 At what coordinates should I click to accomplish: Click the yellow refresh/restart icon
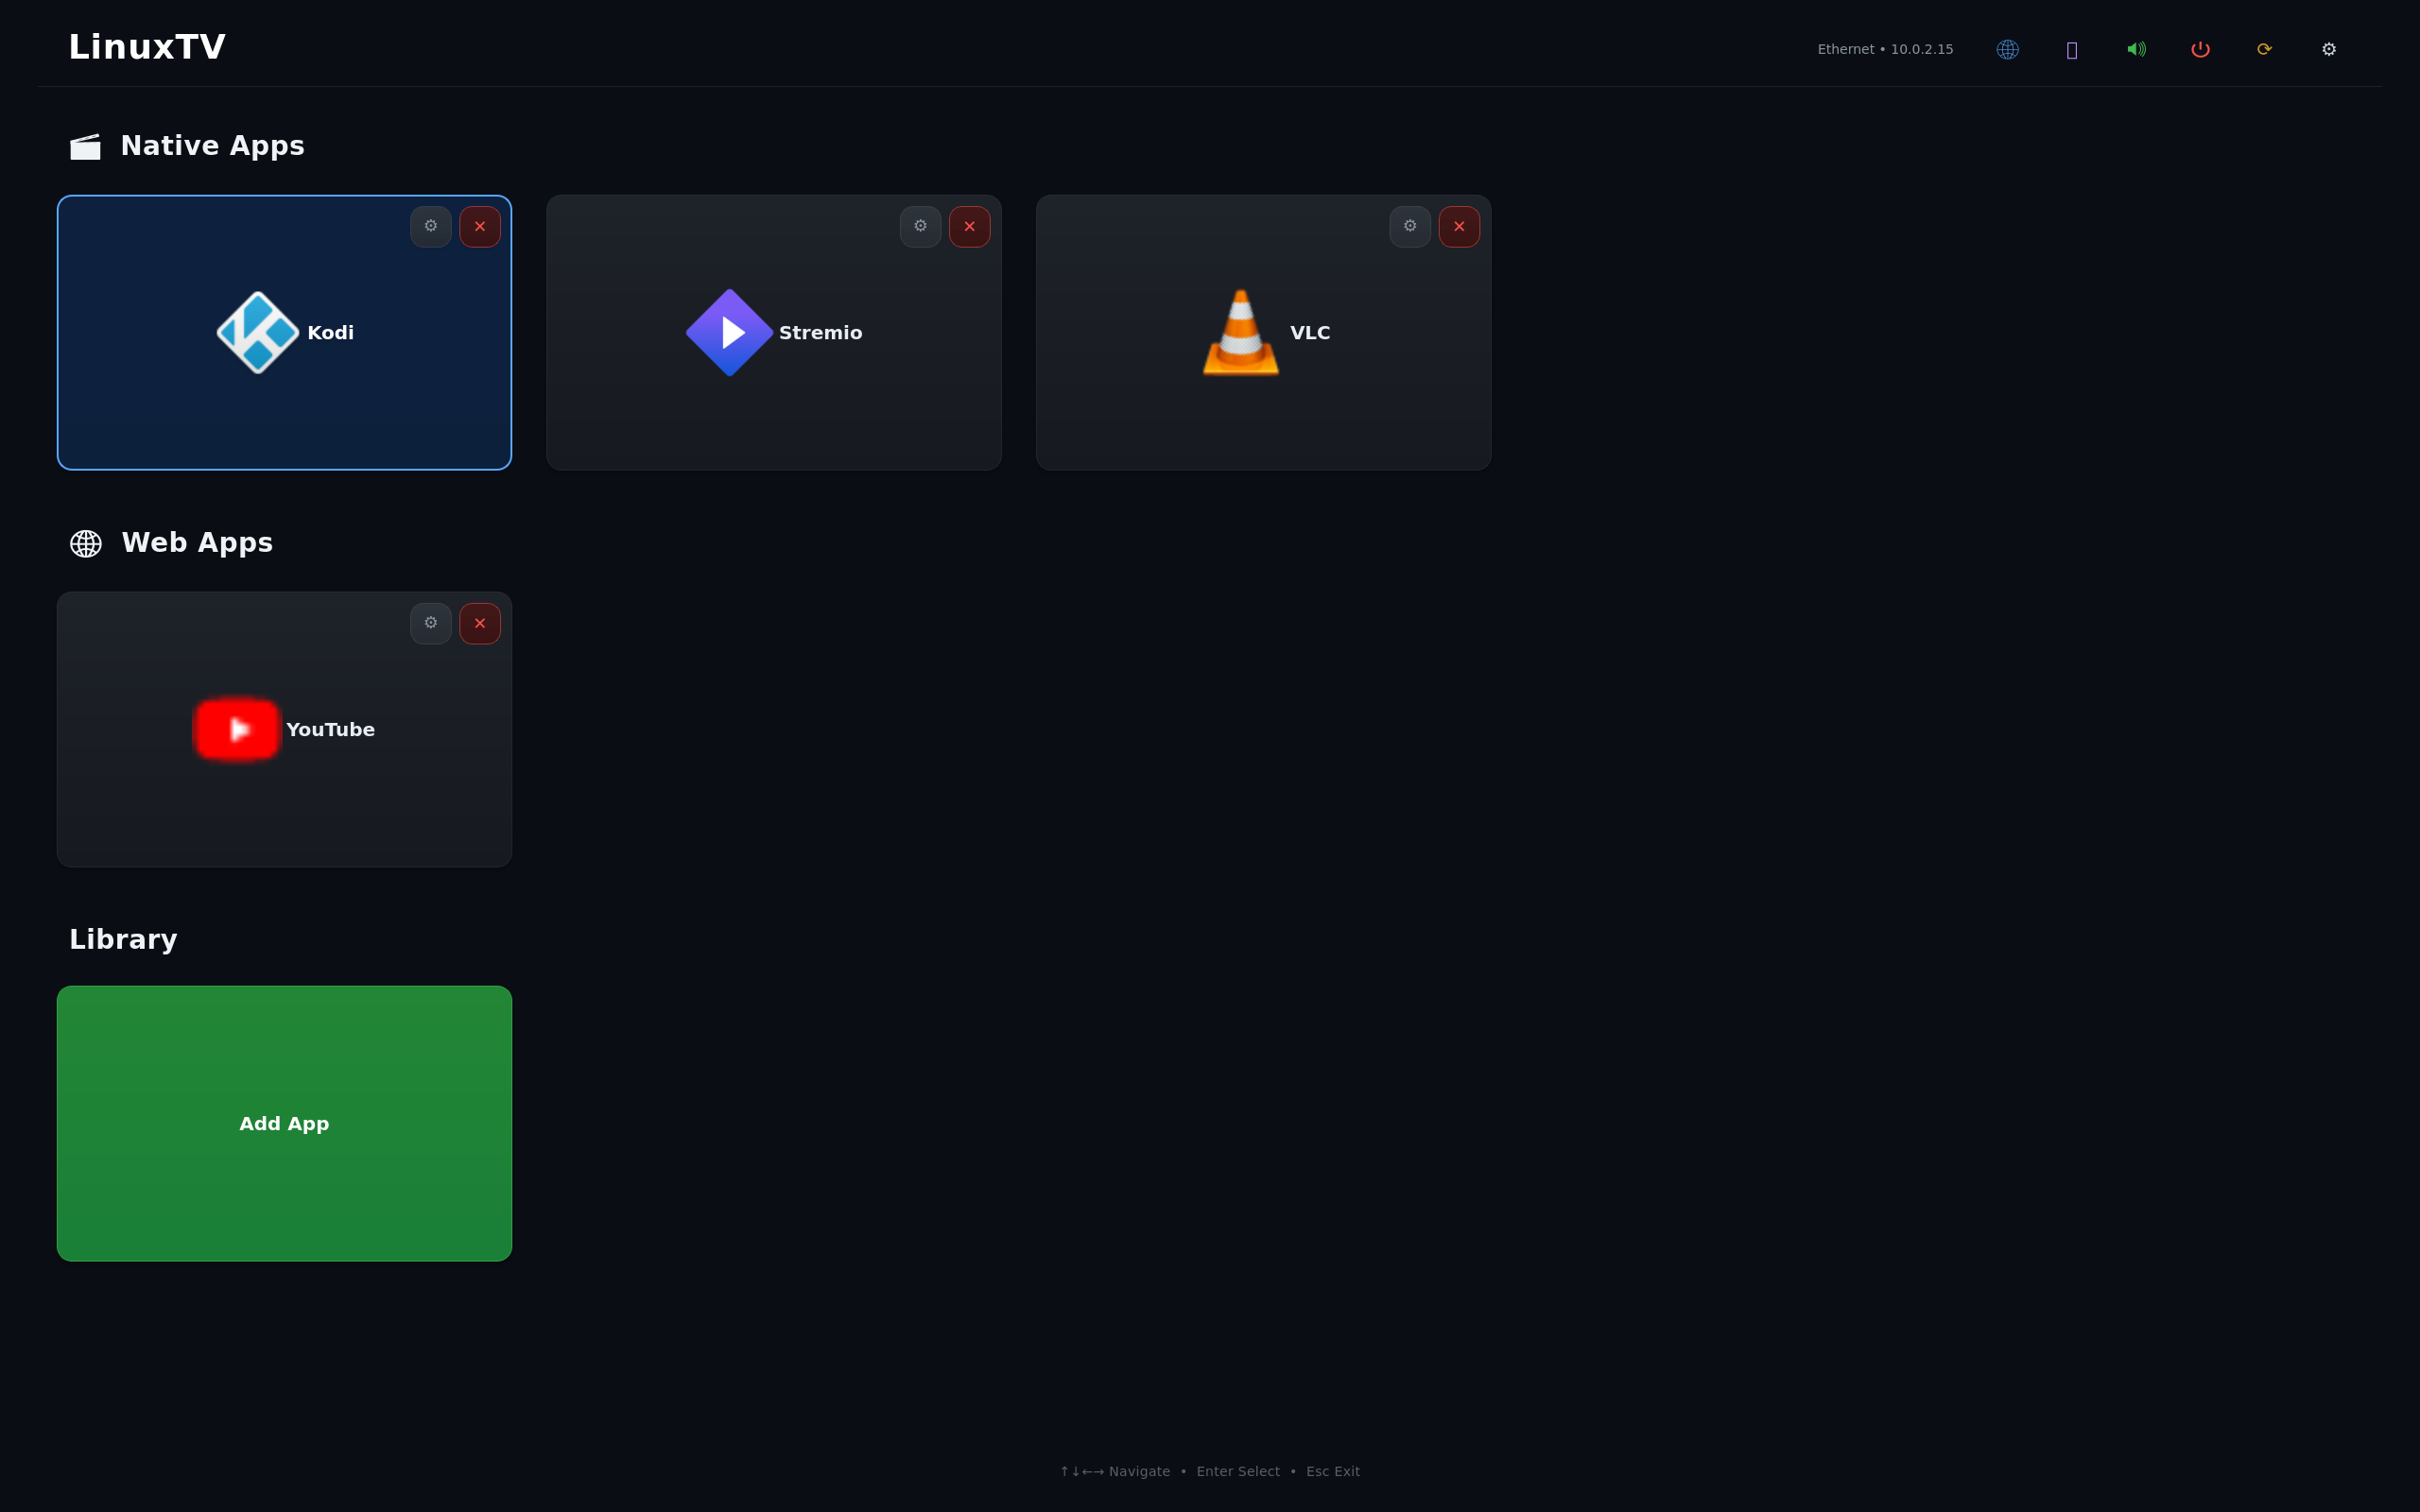2264,49
